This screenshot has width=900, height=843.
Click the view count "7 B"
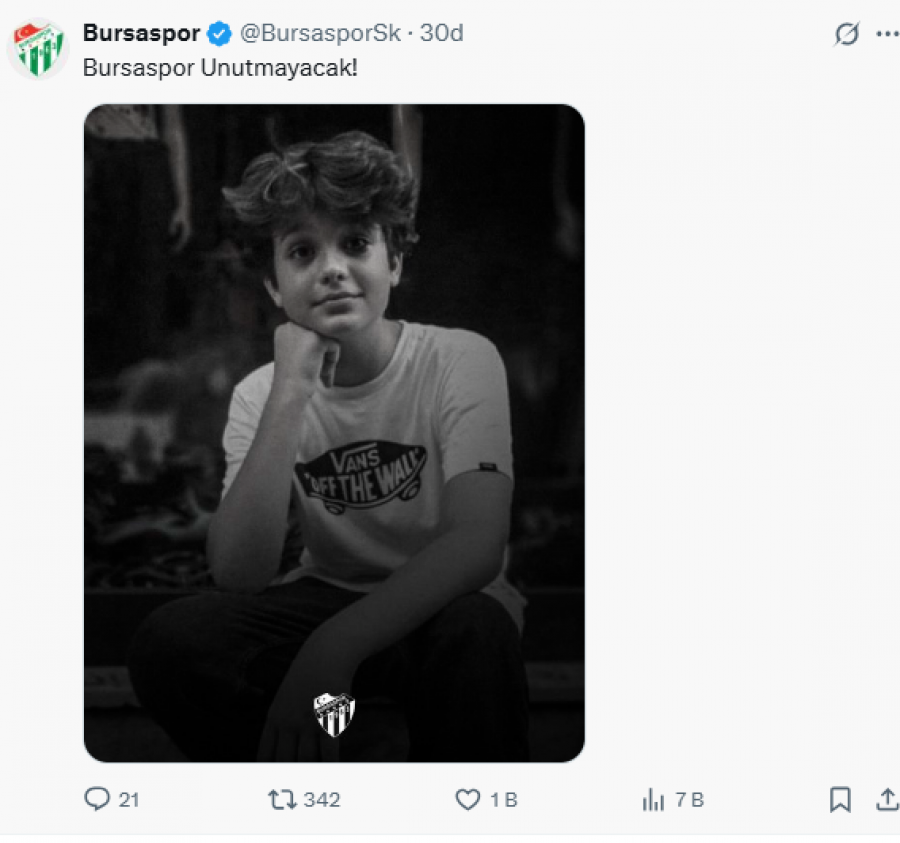point(689,800)
